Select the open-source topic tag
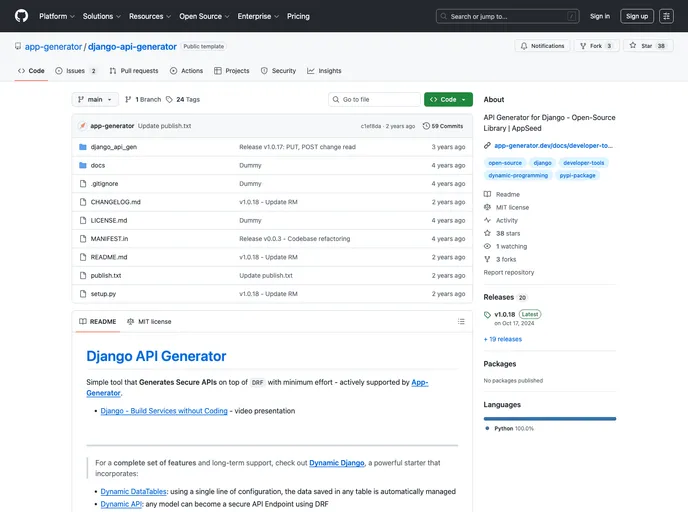The image size is (688, 512). coord(505,163)
